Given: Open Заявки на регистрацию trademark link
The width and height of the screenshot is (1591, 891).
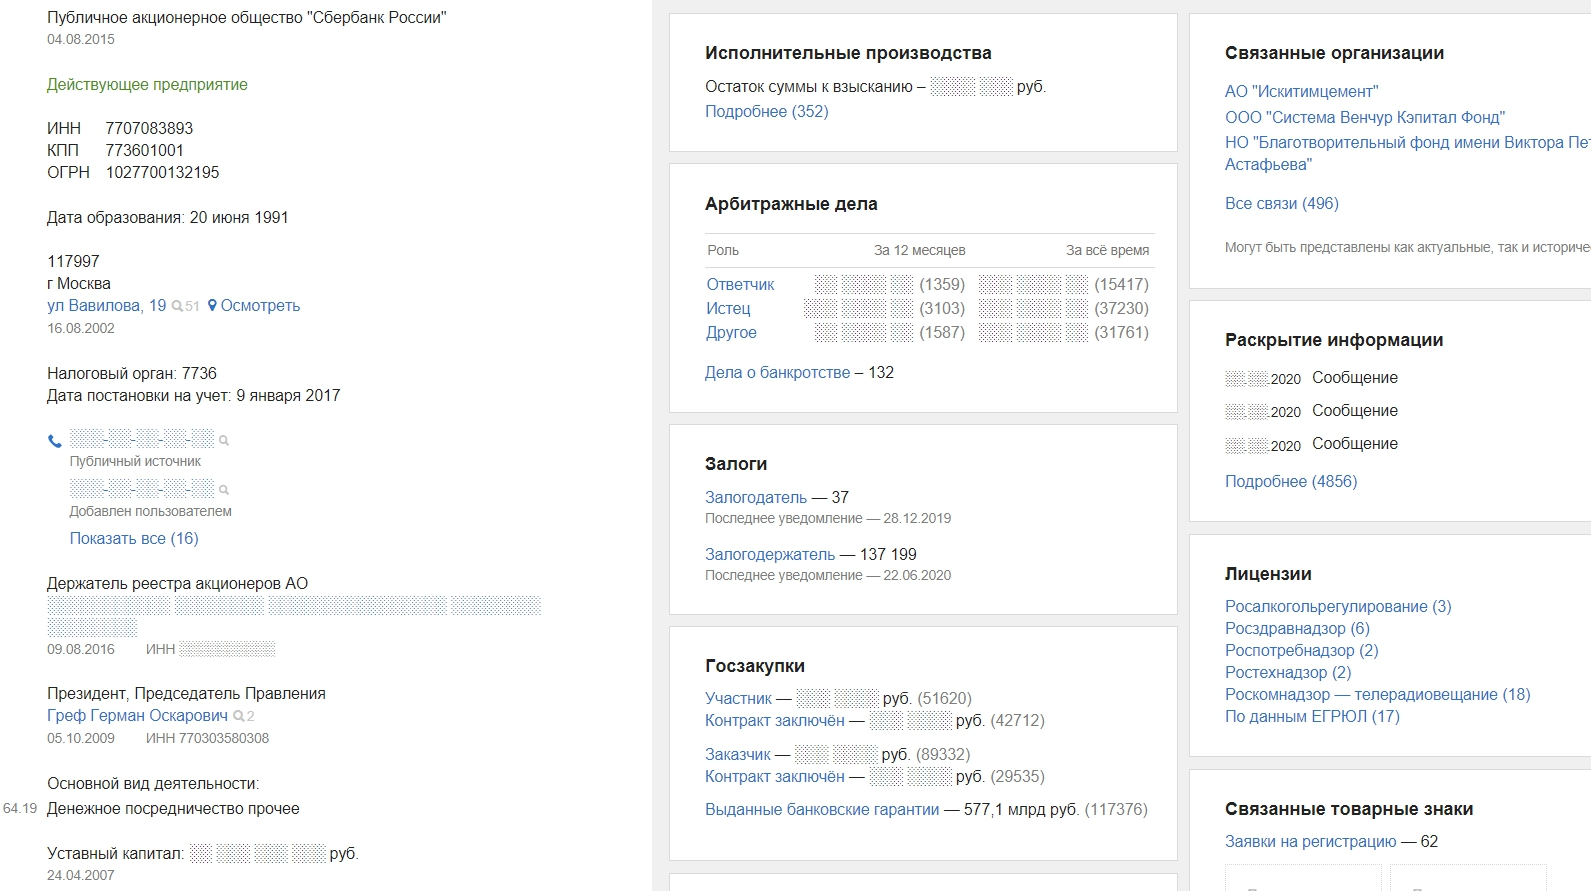Looking at the screenshot, I should click(1310, 841).
